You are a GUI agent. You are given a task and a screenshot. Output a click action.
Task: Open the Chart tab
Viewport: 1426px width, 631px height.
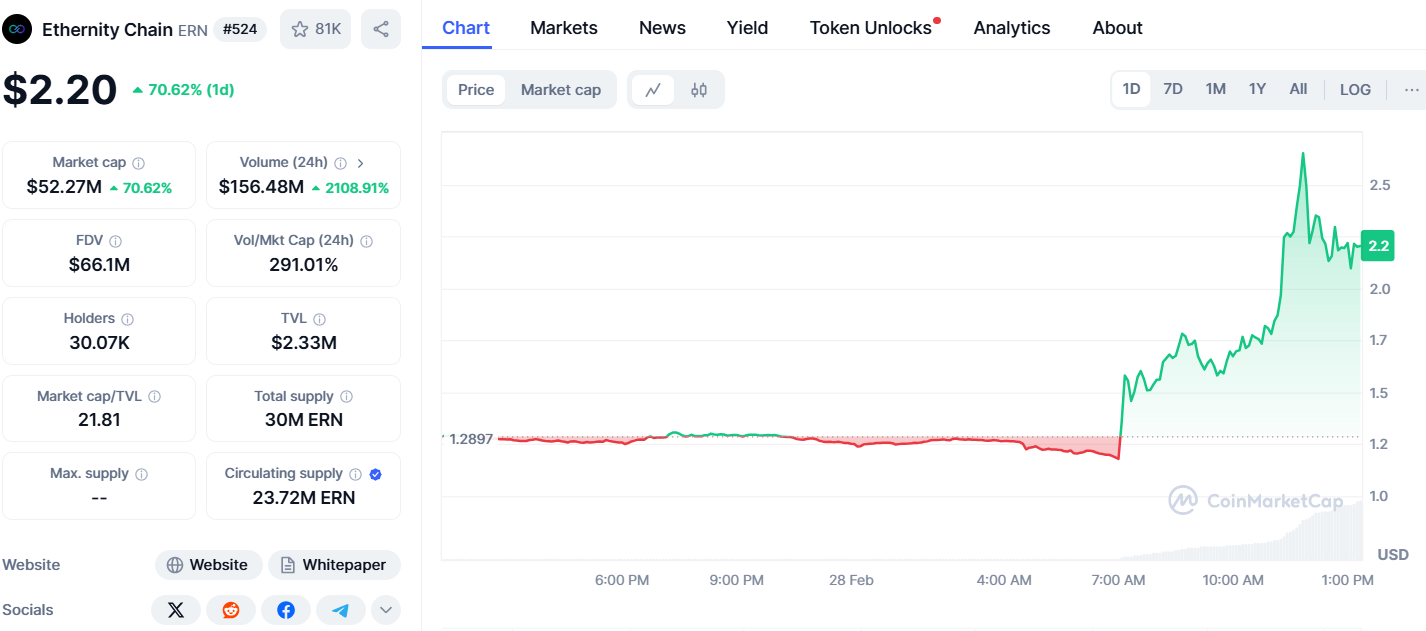pos(466,28)
